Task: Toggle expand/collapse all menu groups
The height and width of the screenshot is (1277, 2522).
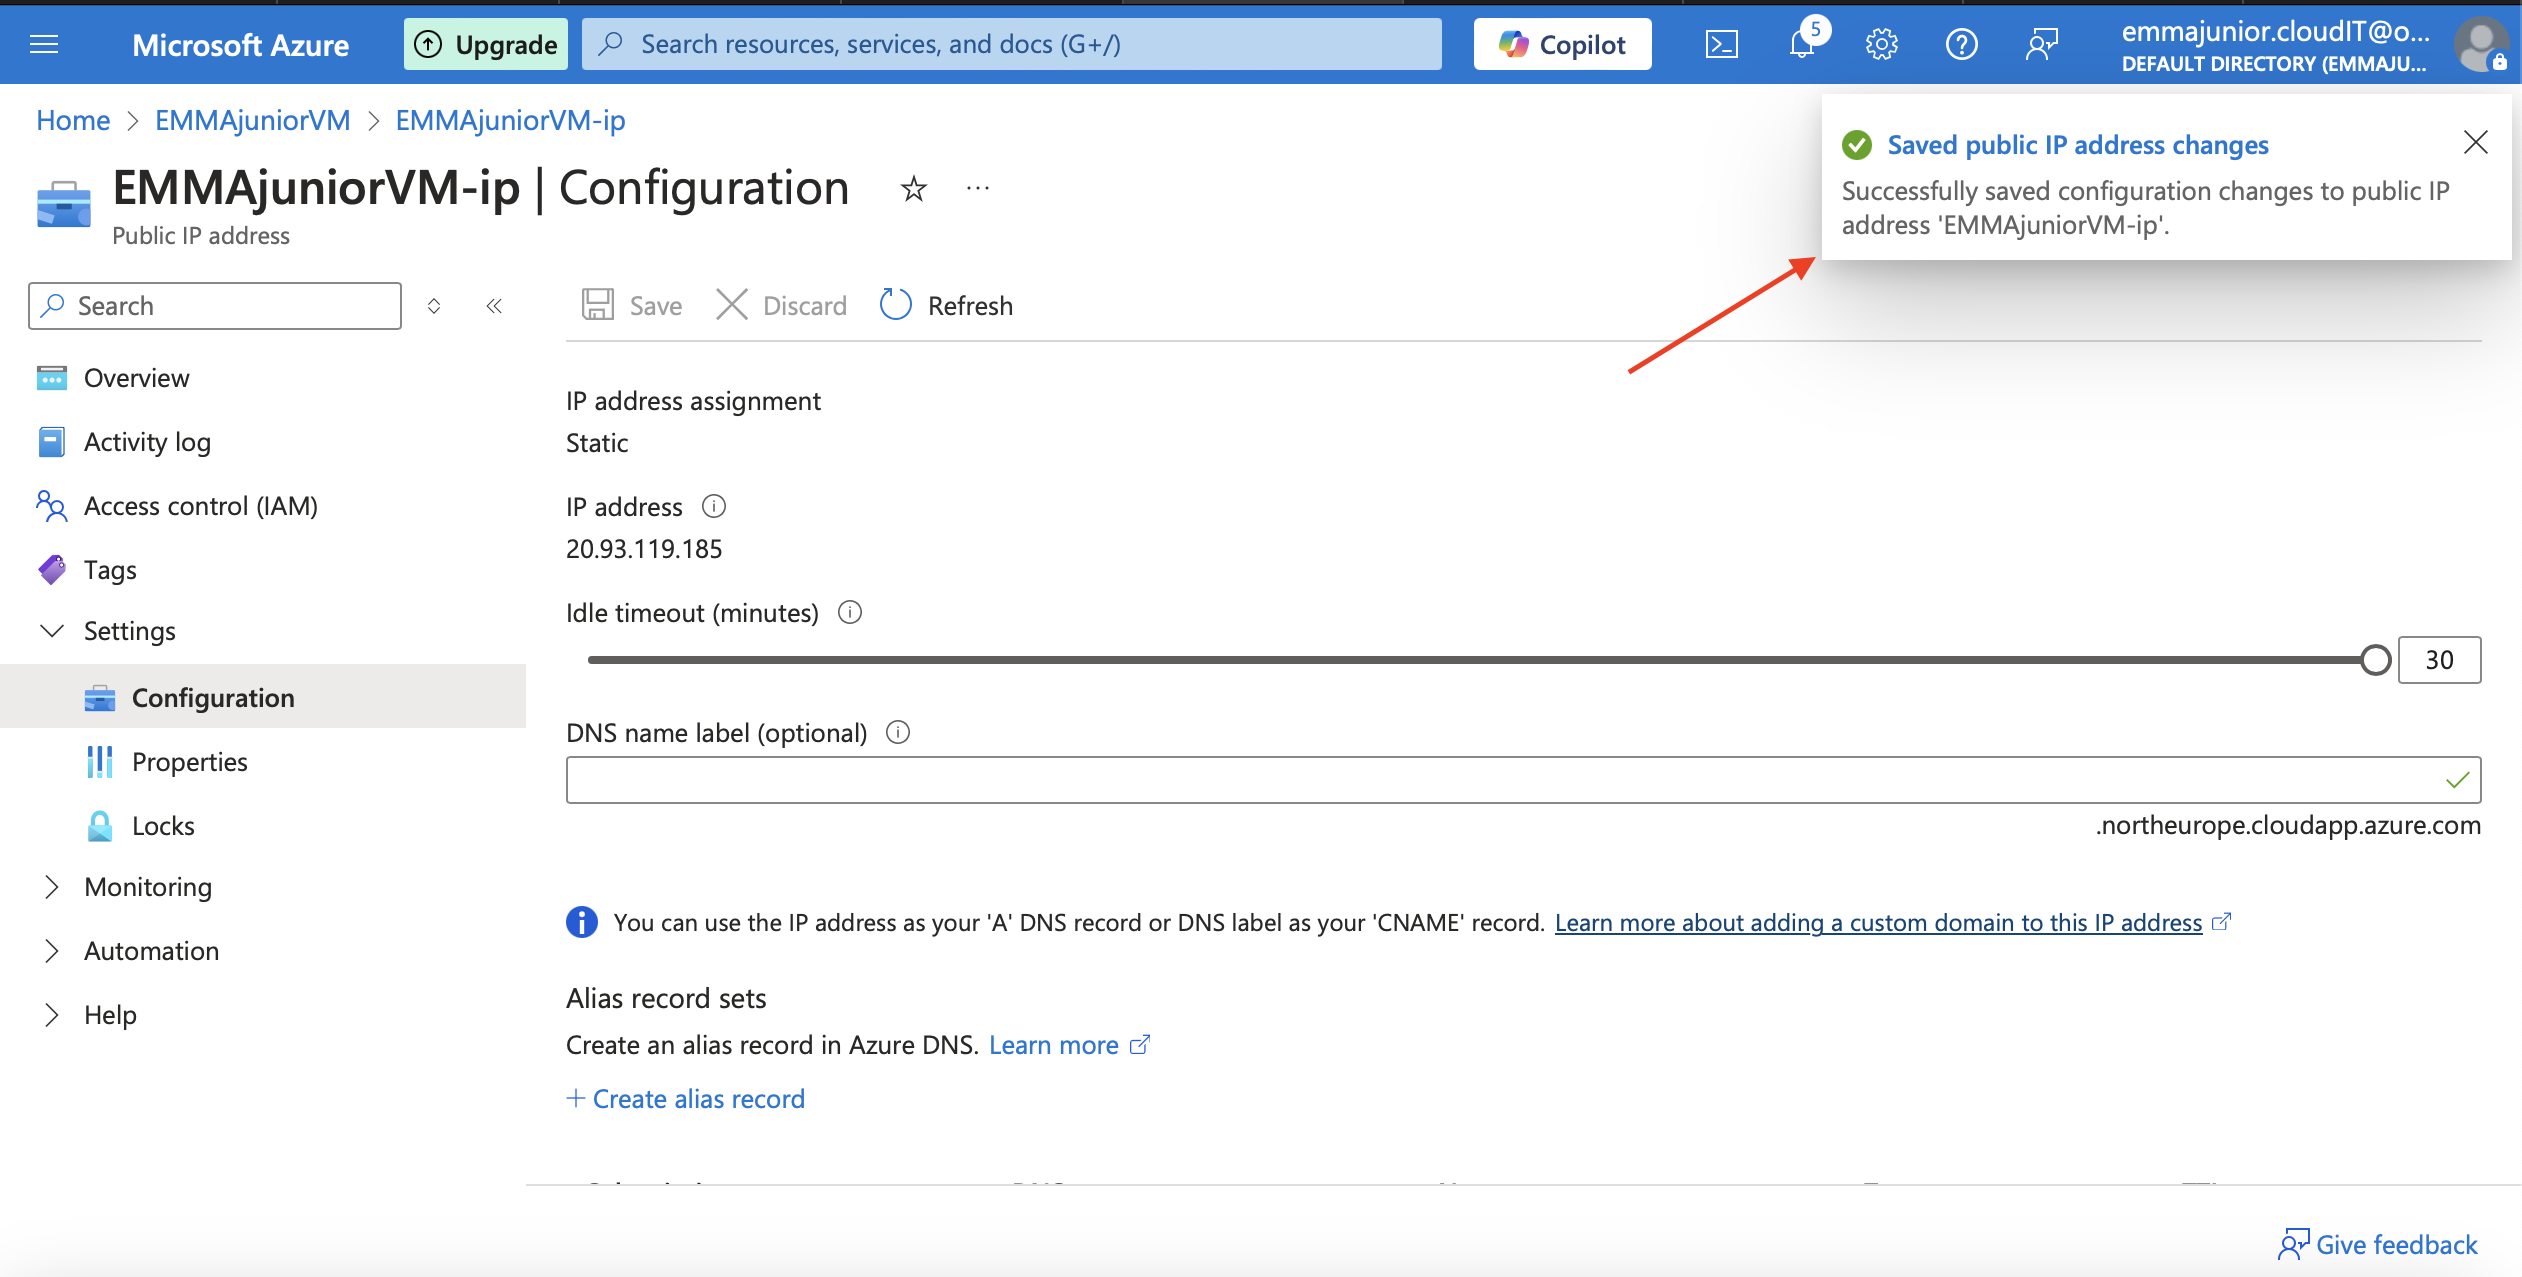Action: (434, 306)
